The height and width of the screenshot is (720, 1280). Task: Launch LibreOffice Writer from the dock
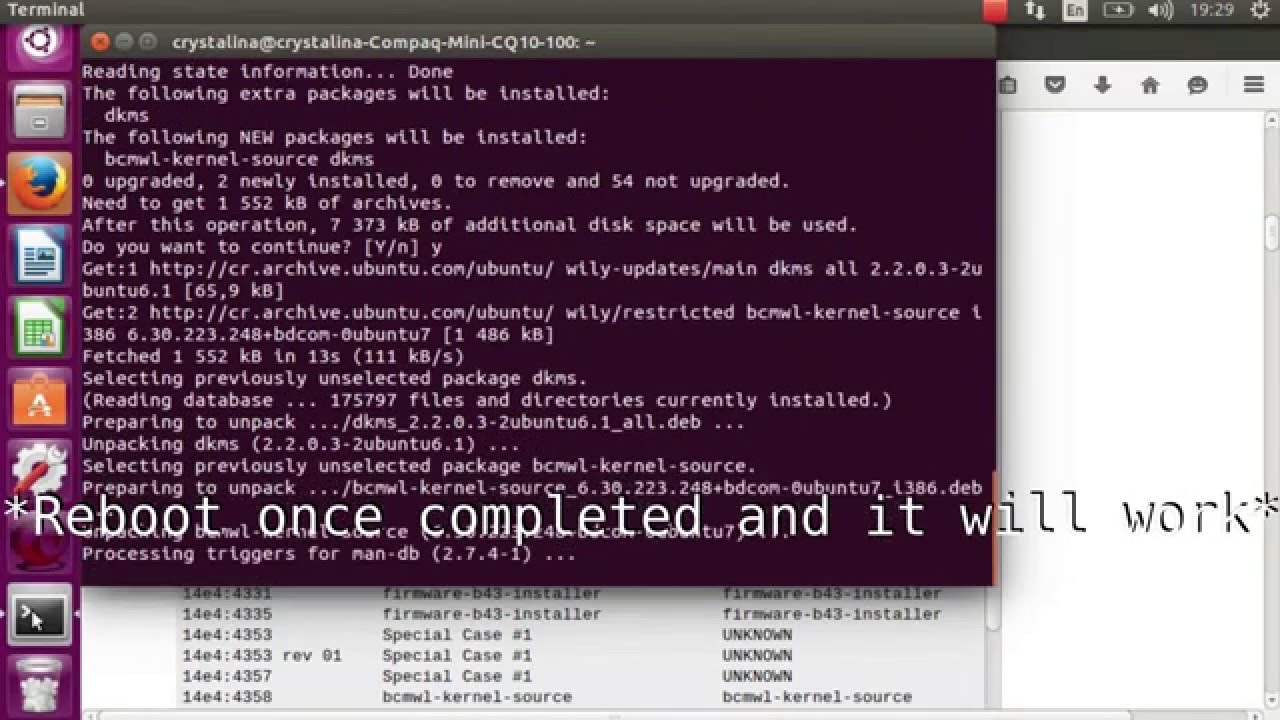click(40, 255)
